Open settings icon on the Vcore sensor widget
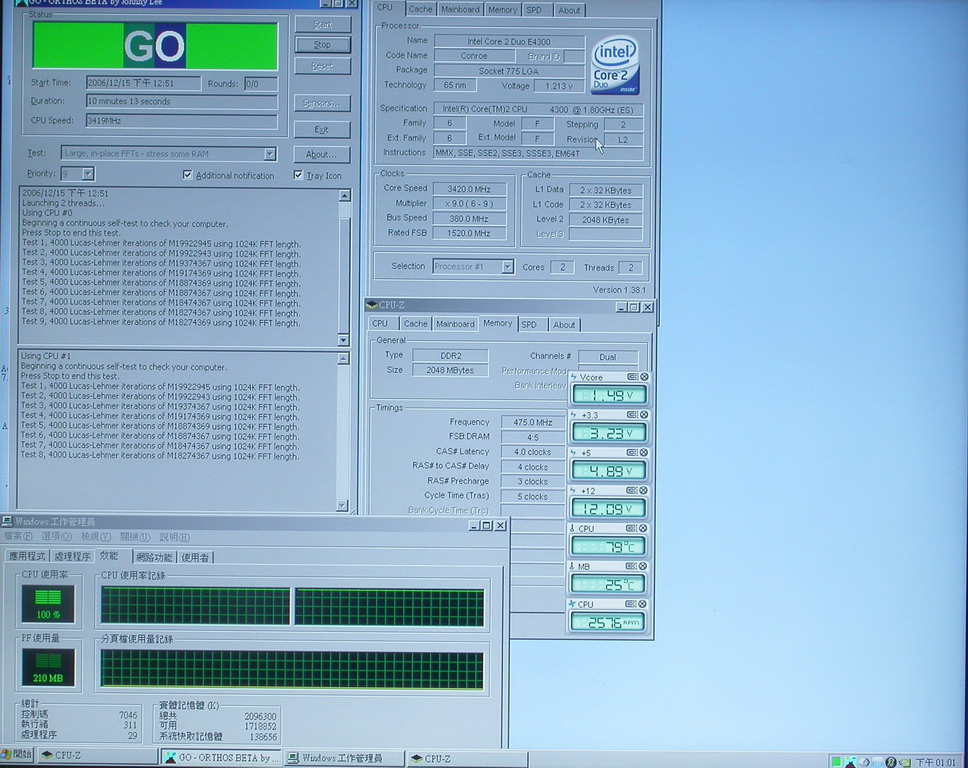The image size is (968, 768). pyautogui.click(x=632, y=377)
